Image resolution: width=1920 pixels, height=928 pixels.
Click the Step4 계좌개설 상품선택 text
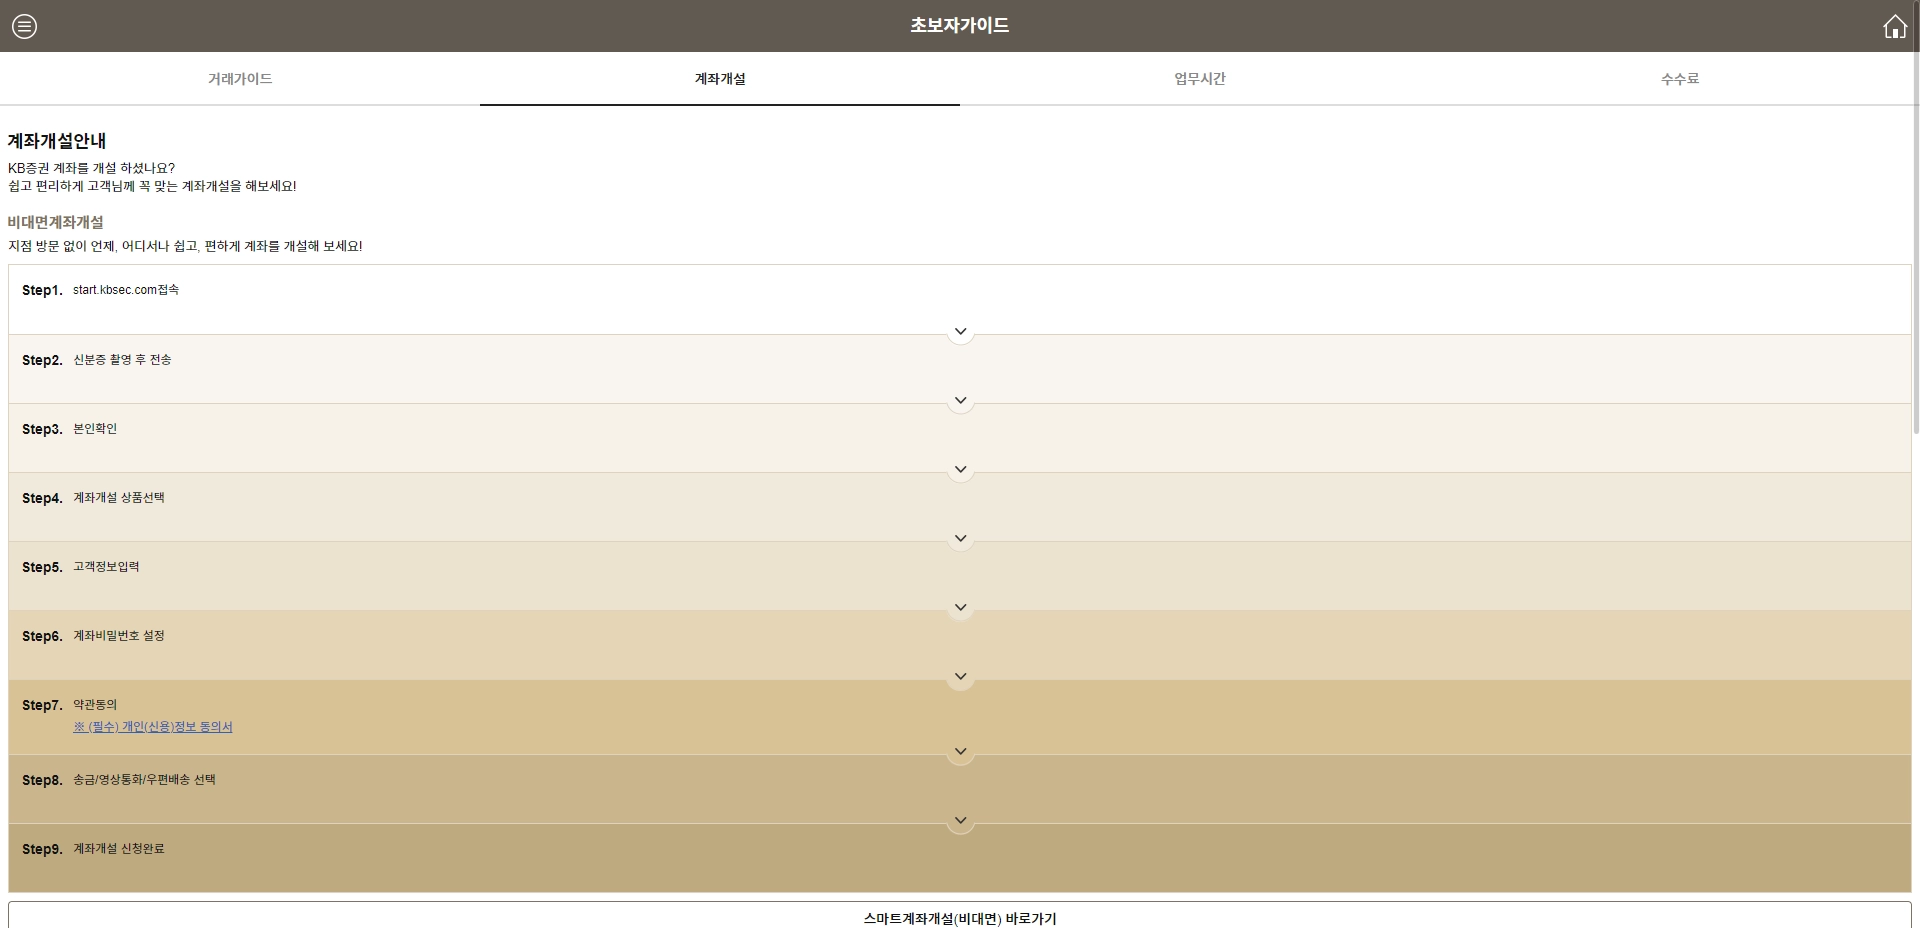119,498
